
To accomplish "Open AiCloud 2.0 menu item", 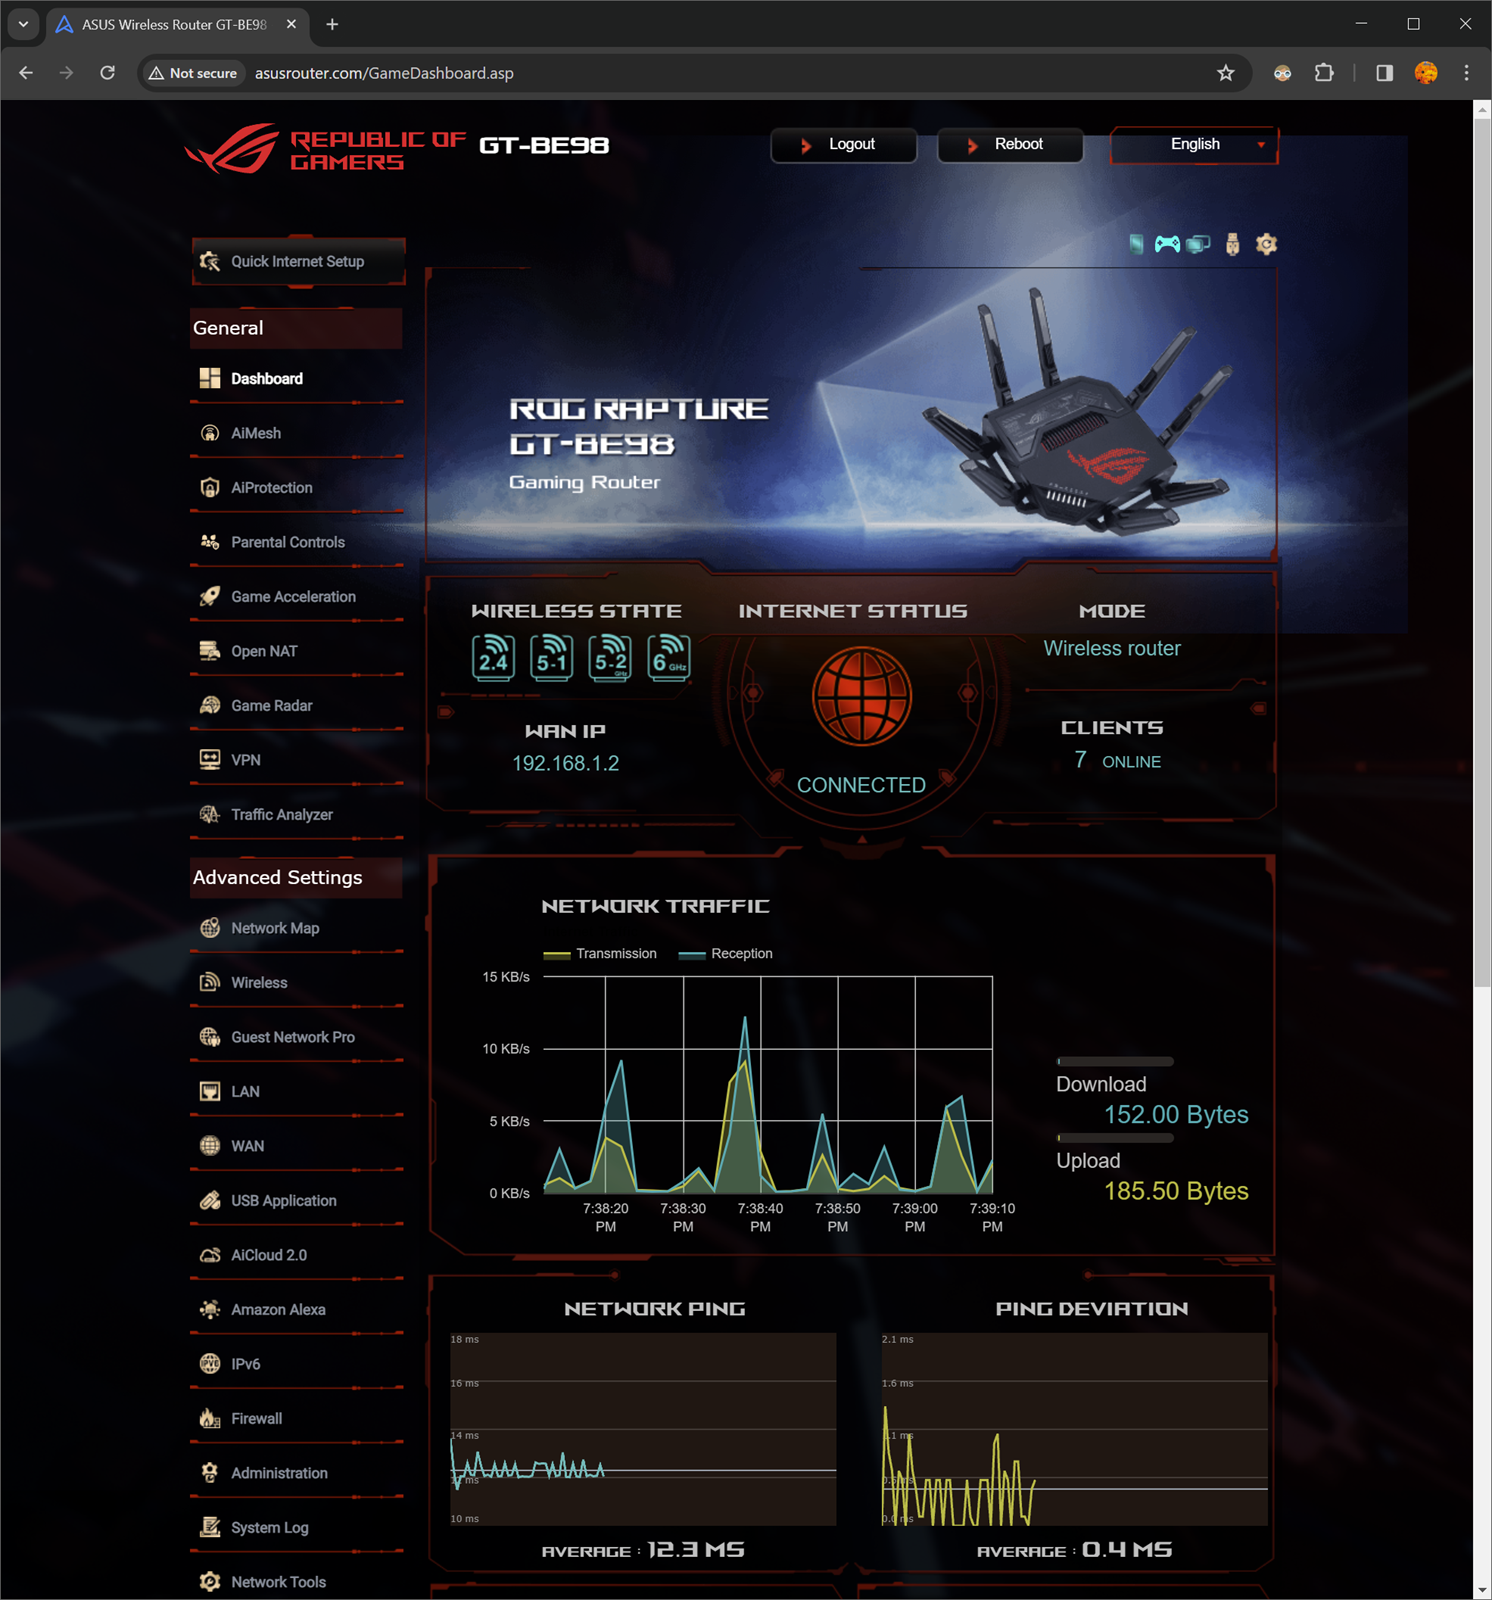I will (297, 1255).
